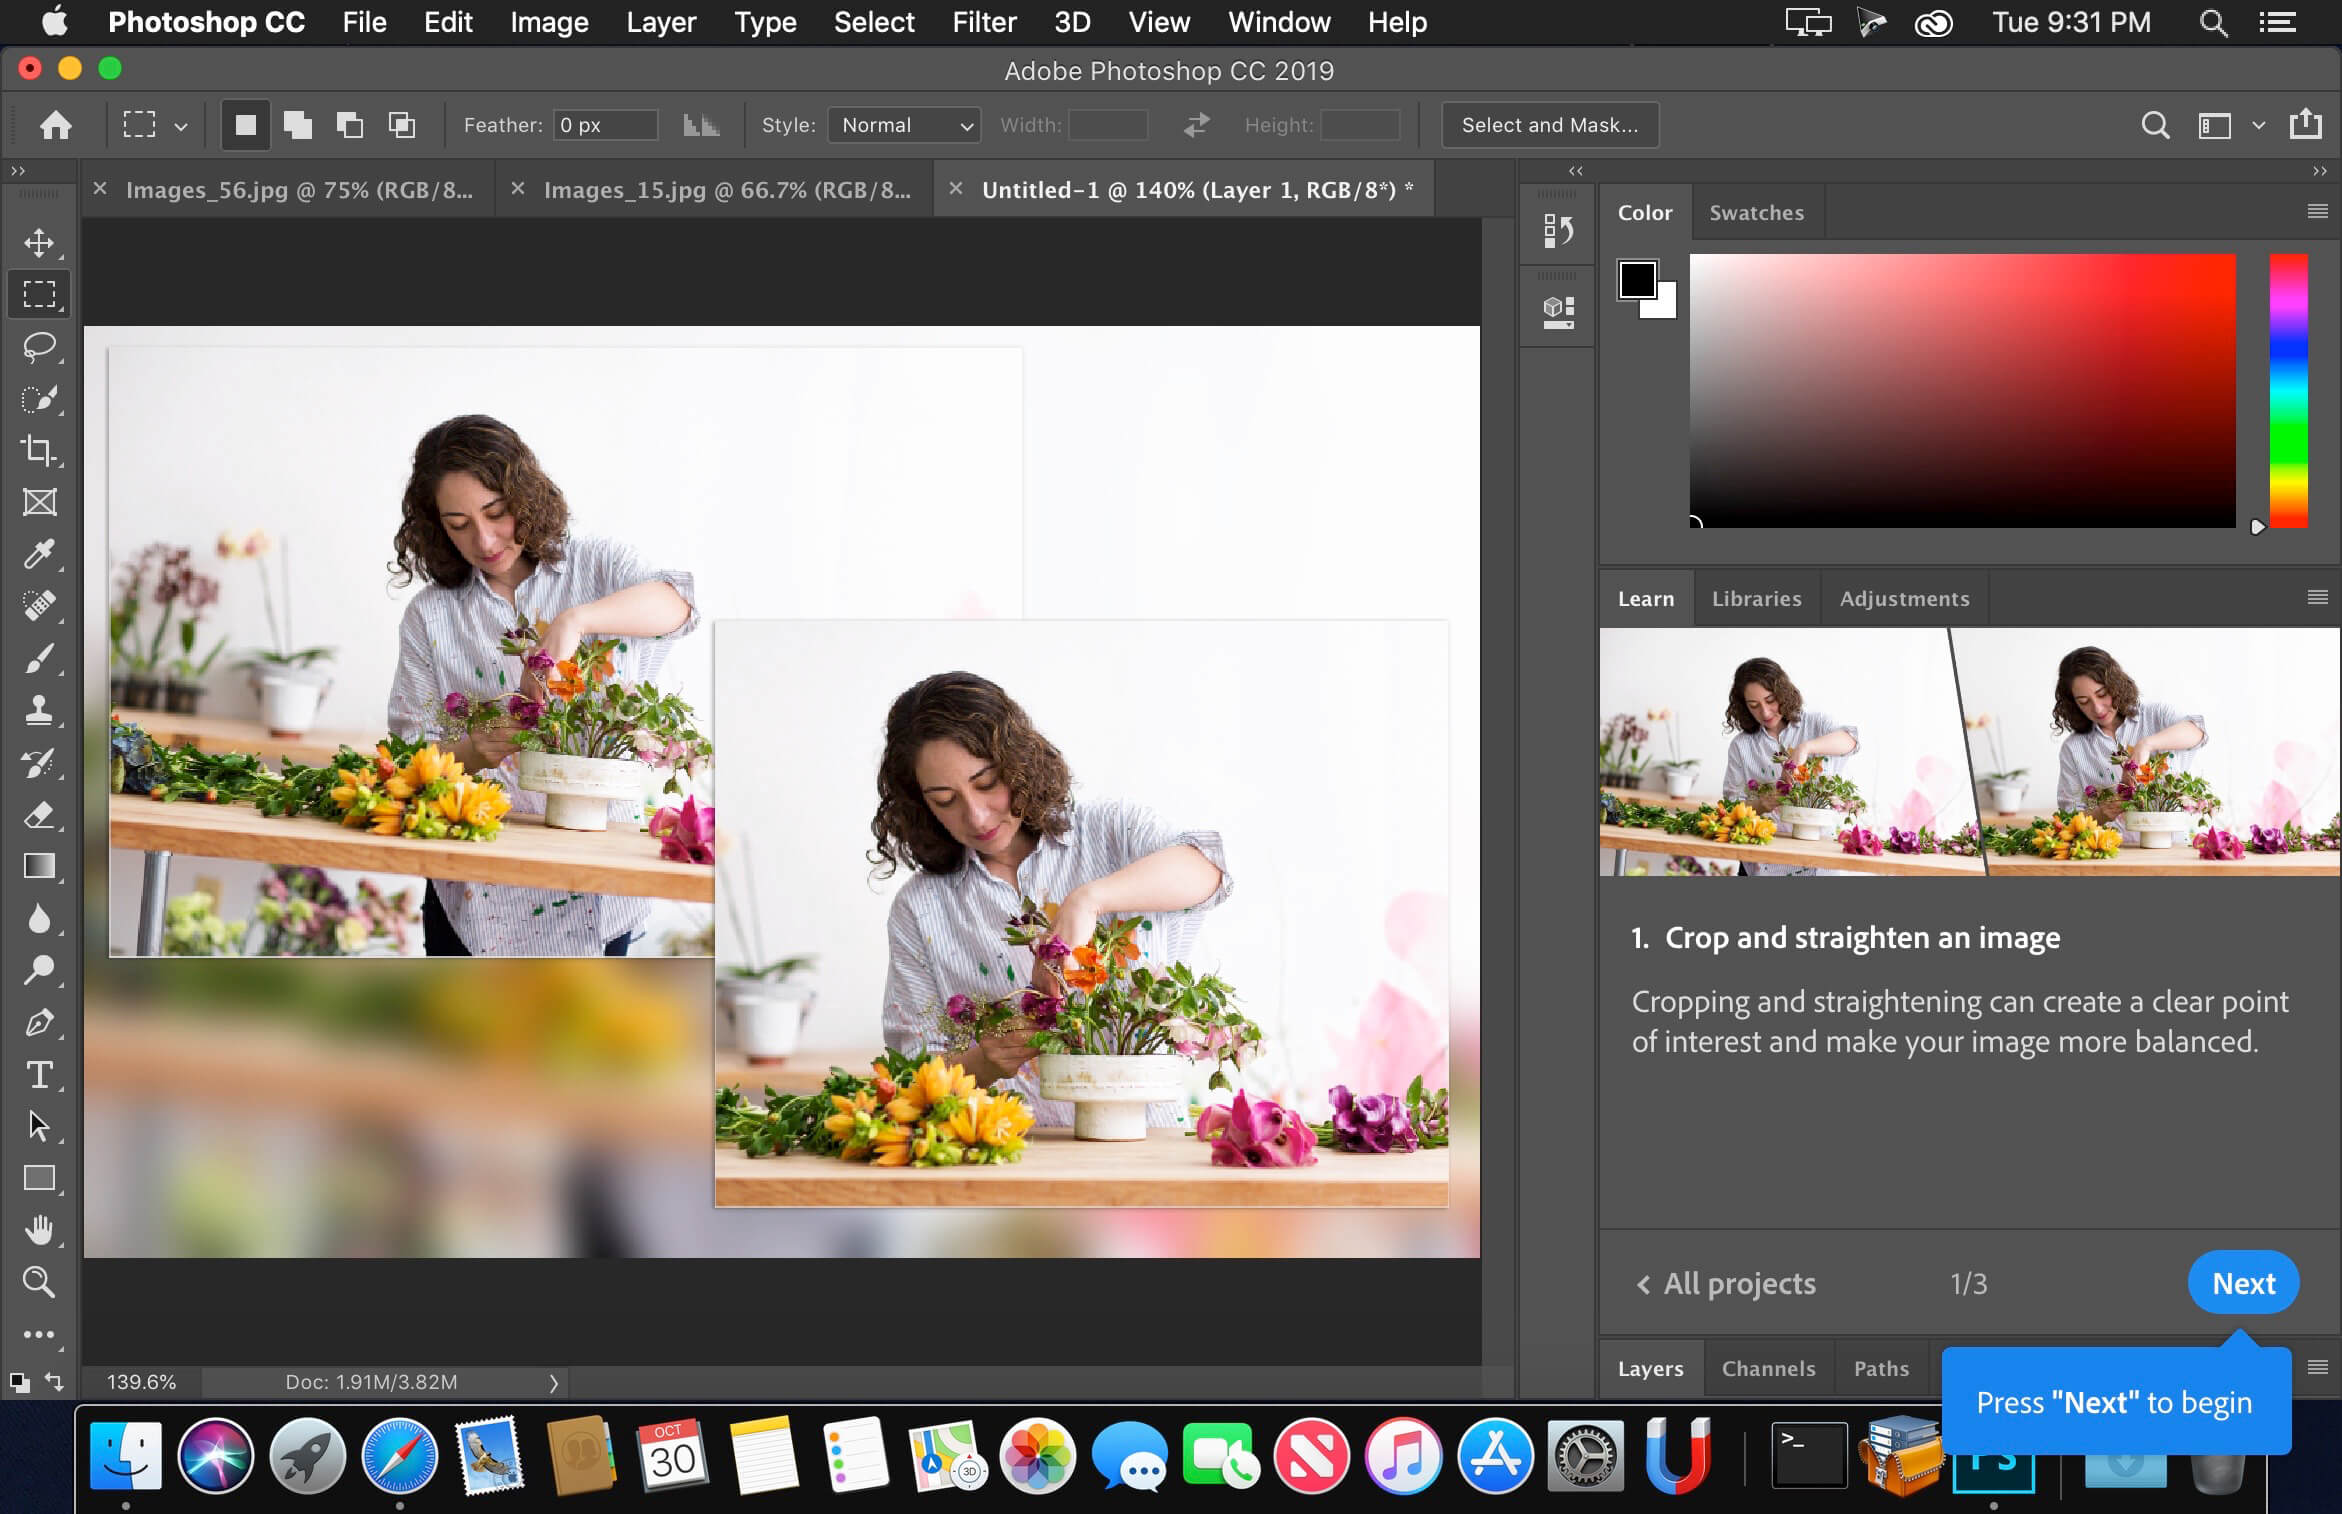The image size is (2342, 1514).
Task: Open the Select menu
Action: [x=874, y=22]
